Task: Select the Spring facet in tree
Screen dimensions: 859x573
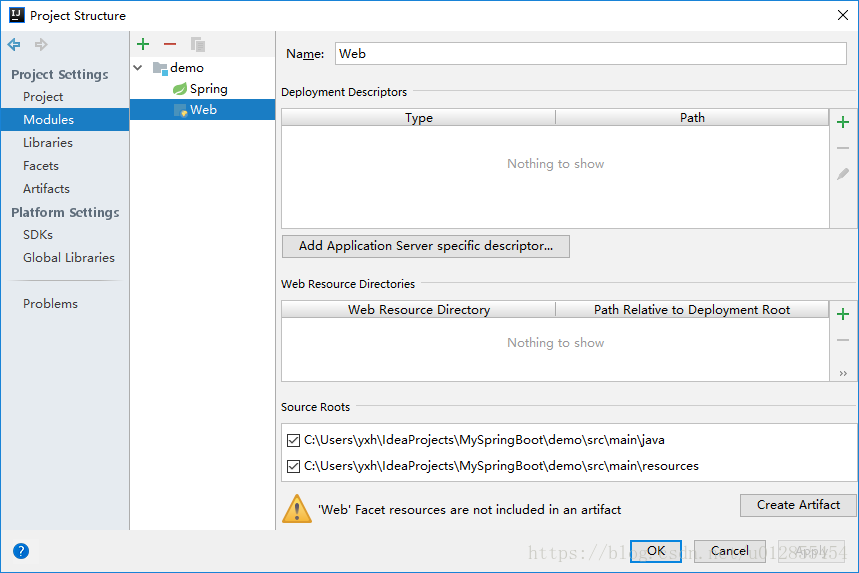Action: coord(208,89)
